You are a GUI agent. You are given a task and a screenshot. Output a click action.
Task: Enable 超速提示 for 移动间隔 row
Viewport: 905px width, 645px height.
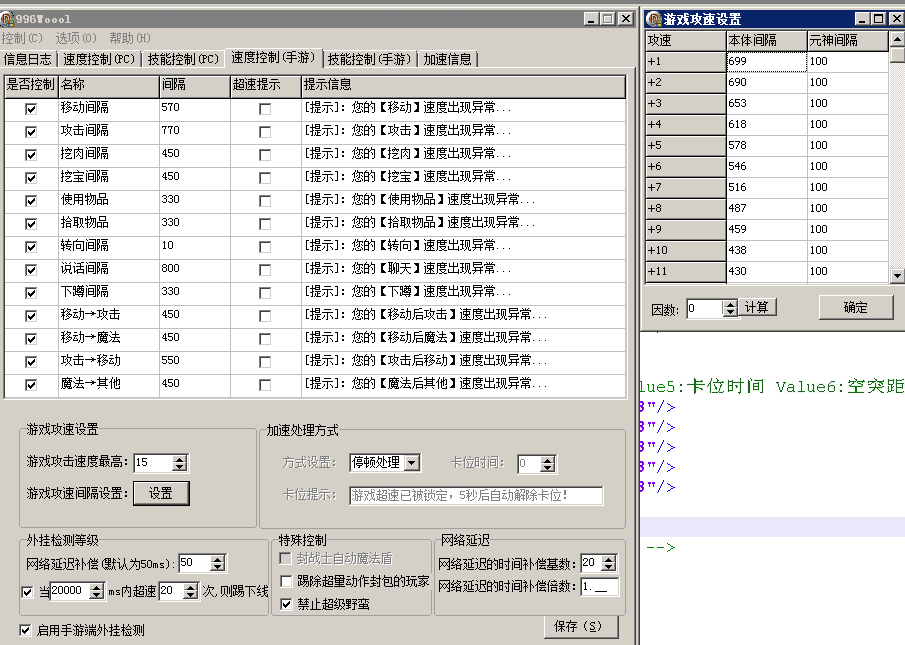pos(265,108)
